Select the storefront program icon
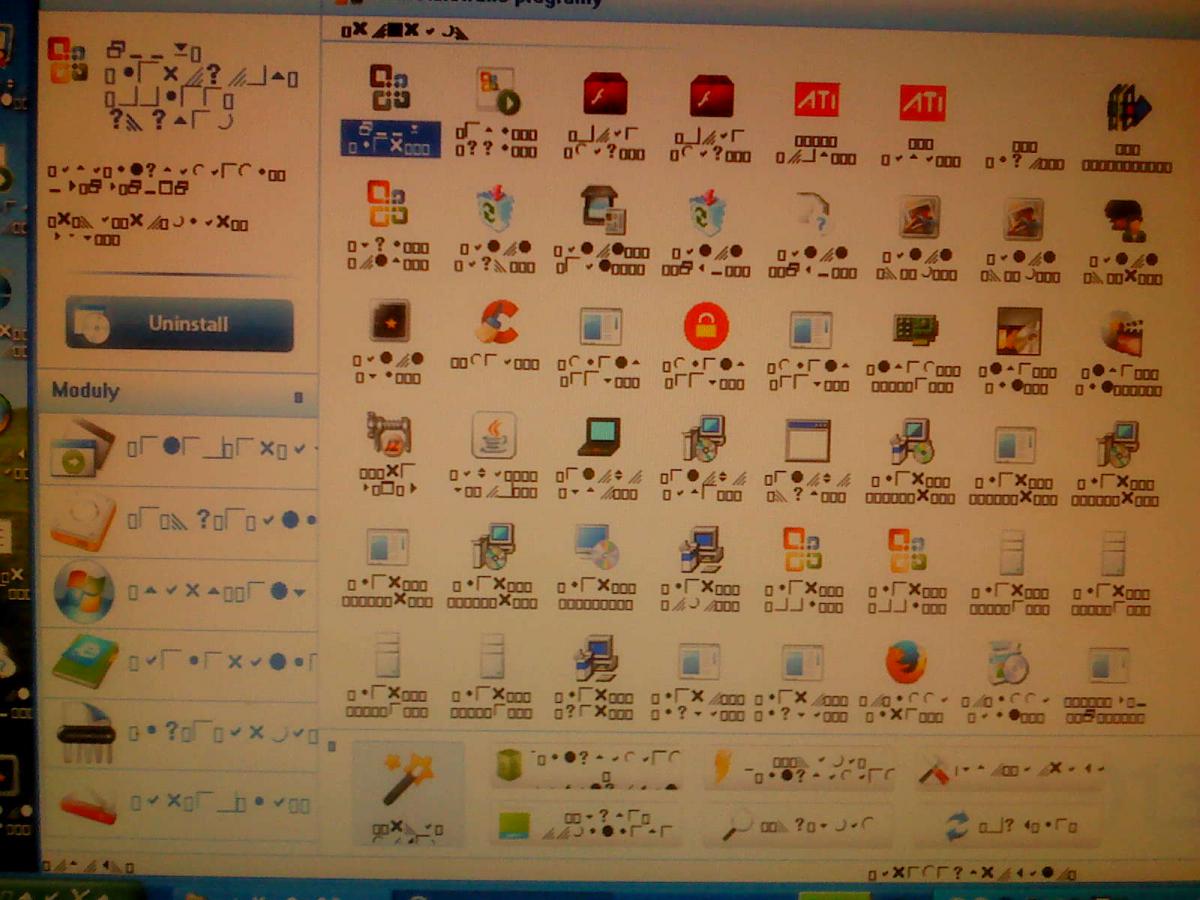 [x=605, y=211]
